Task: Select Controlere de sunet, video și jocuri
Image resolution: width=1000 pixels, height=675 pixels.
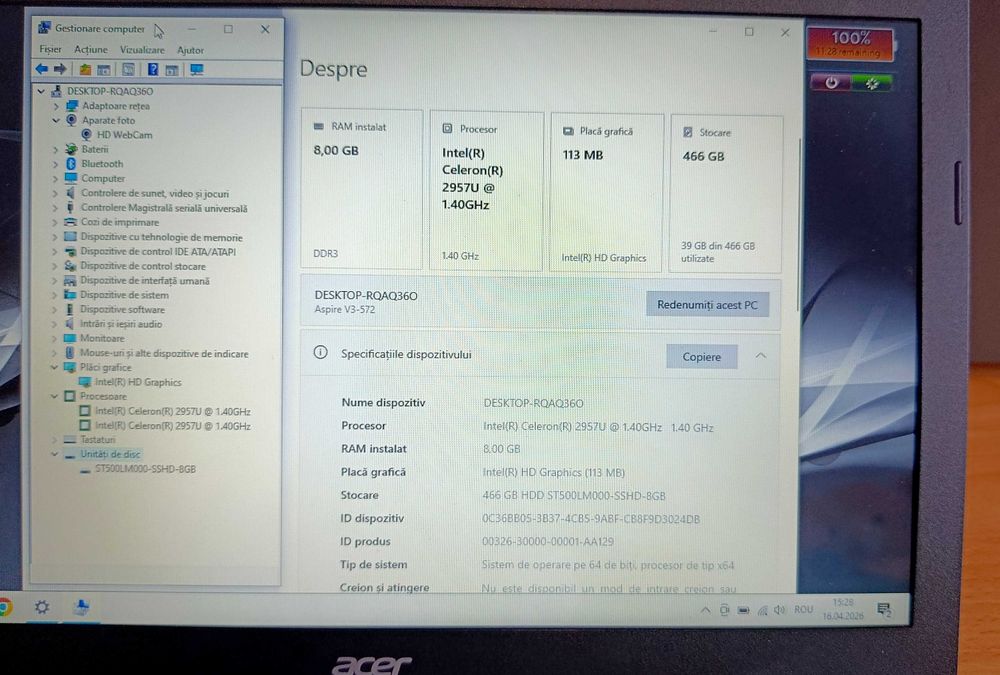Action: pyautogui.click(x=155, y=193)
